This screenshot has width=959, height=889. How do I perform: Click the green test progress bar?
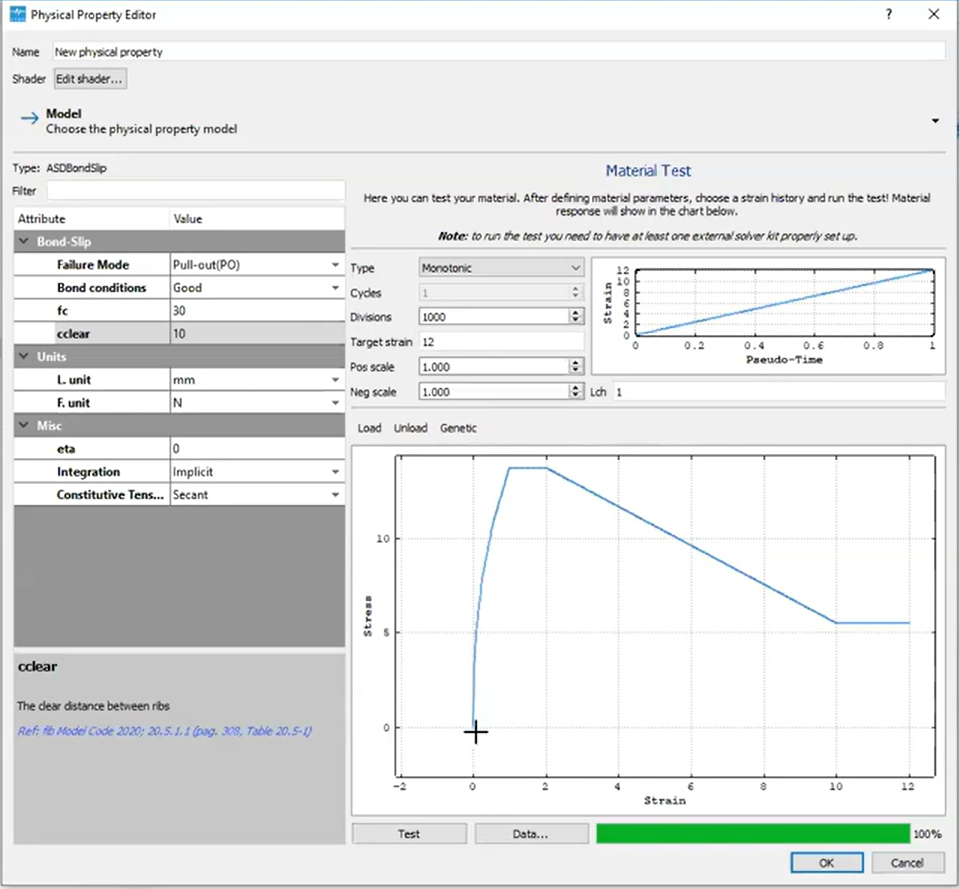(x=752, y=834)
